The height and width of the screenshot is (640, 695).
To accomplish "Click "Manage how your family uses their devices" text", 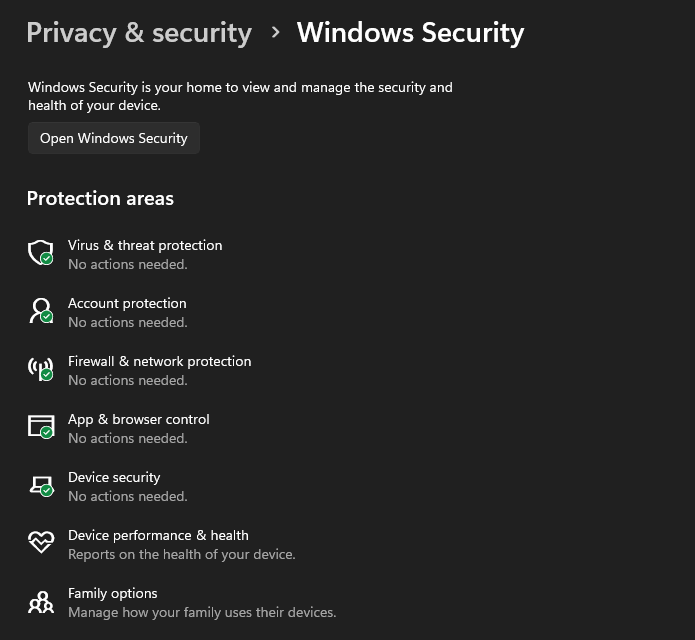I will coord(202,612).
